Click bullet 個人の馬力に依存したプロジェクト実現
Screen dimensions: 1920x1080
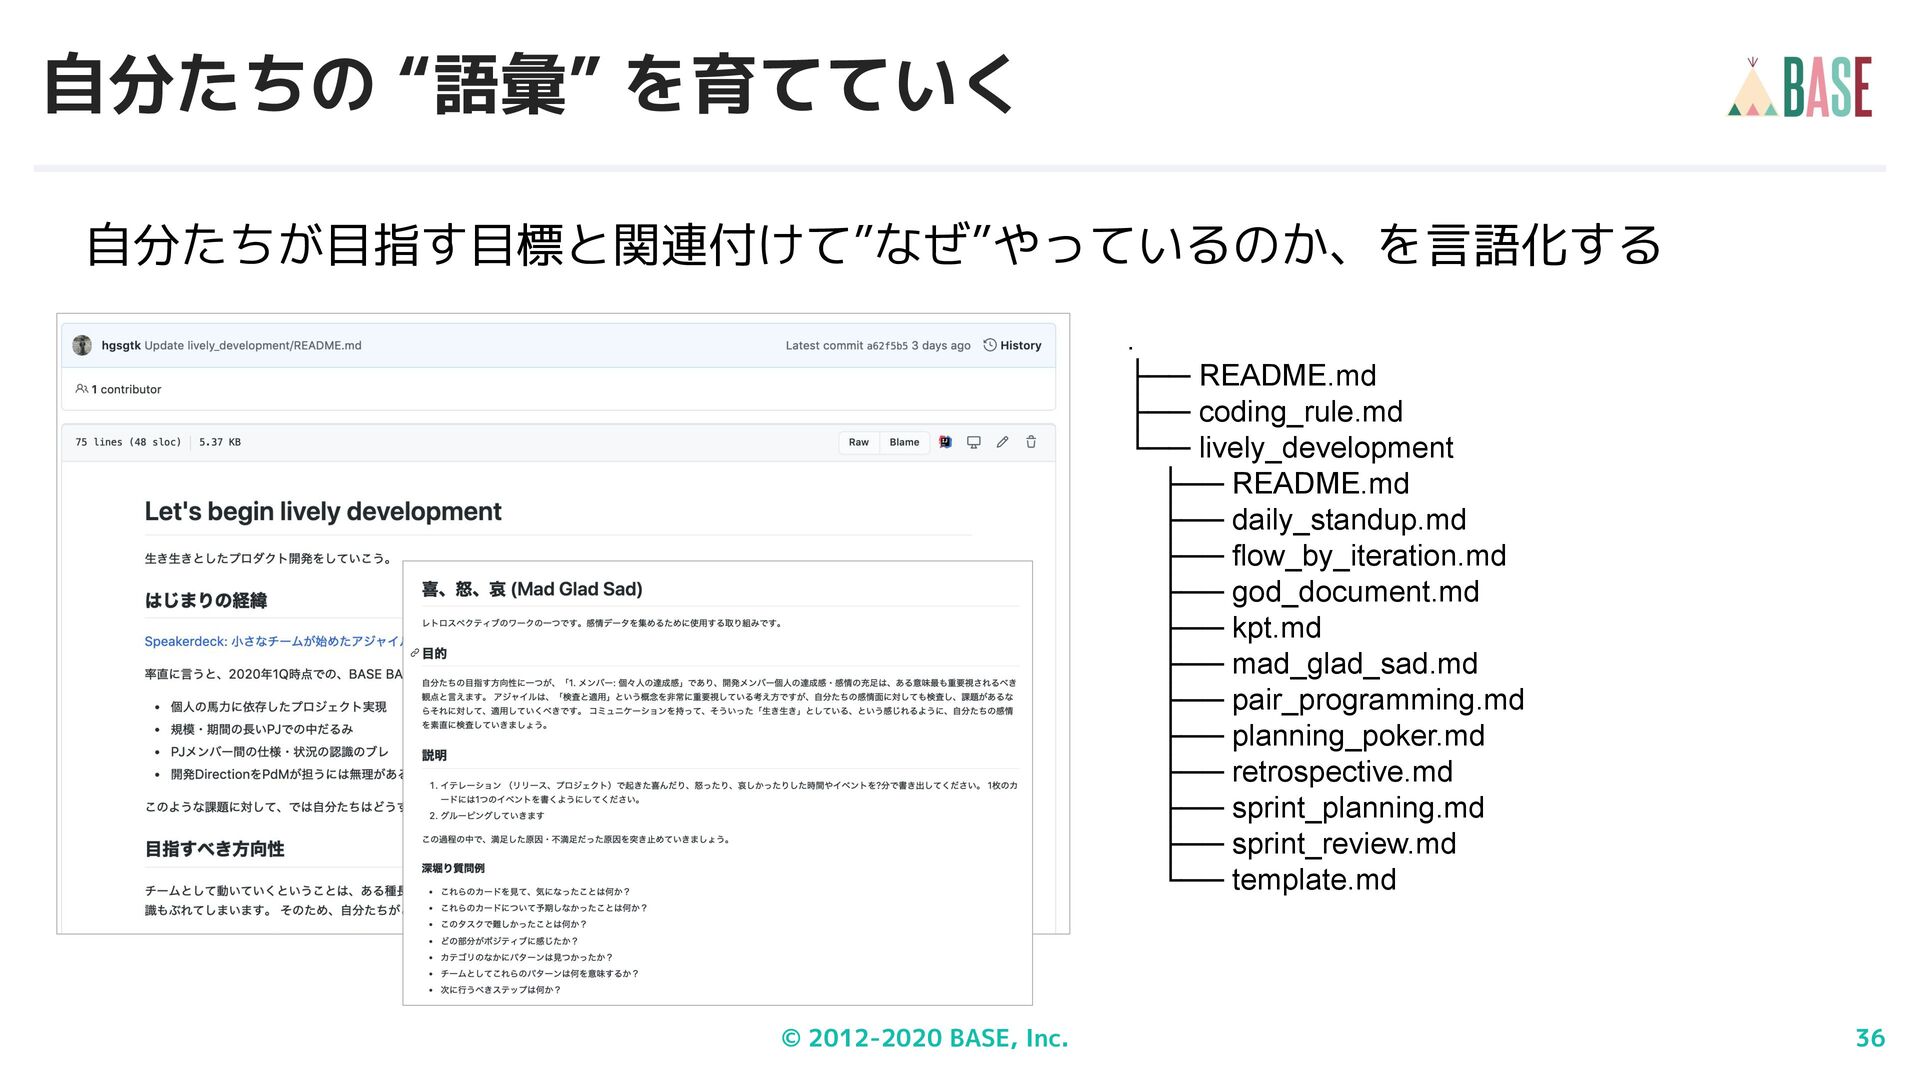click(x=278, y=707)
